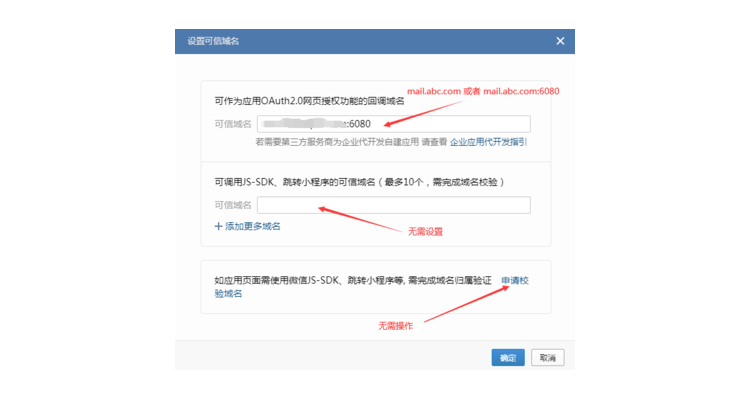The width and height of the screenshot is (750, 400).
Task: Close the 设置可信域名 dialog
Action: click(x=560, y=41)
